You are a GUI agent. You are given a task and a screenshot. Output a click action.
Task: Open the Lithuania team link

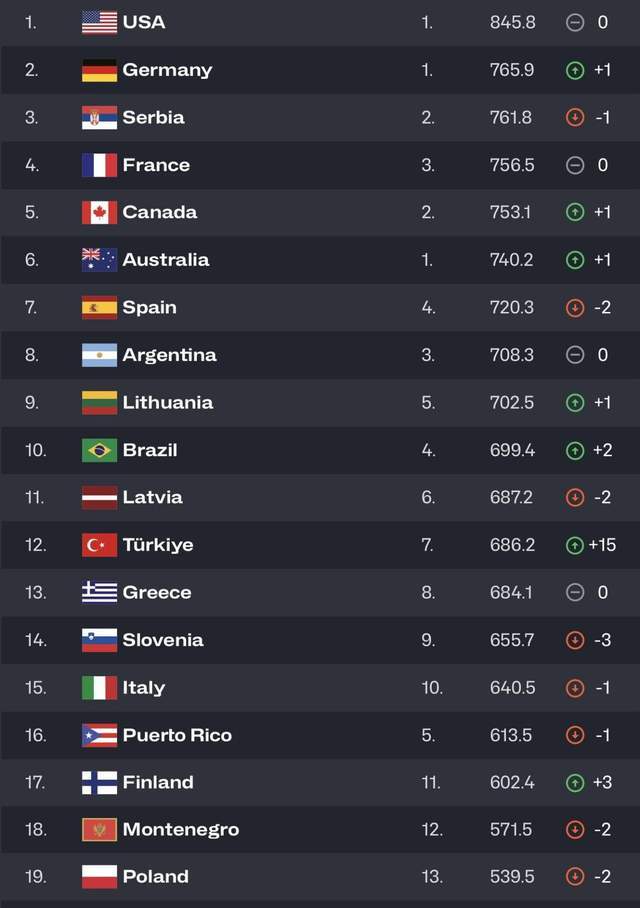pyautogui.click(x=167, y=402)
